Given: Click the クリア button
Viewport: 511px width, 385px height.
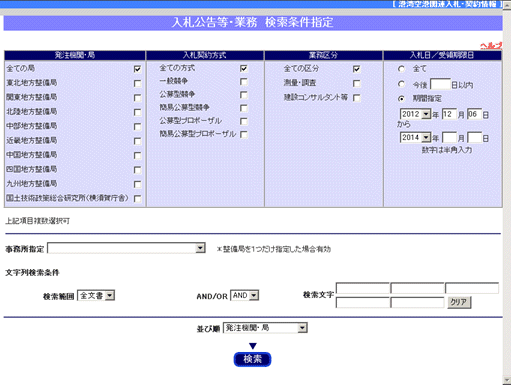Looking at the screenshot, I should pyautogui.click(x=459, y=302).
